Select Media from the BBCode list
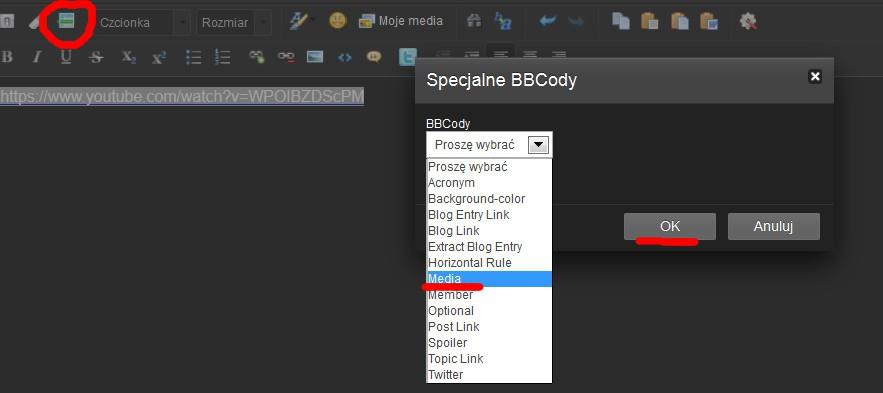 point(489,279)
